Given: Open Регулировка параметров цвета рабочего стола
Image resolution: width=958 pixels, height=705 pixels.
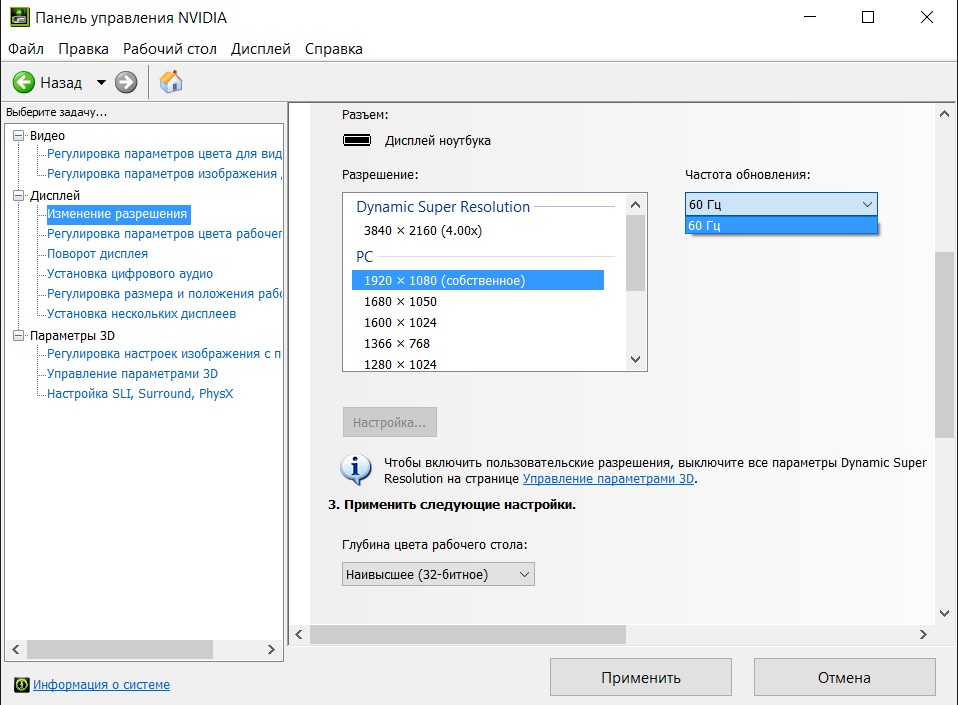Looking at the screenshot, I should coord(164,234).
